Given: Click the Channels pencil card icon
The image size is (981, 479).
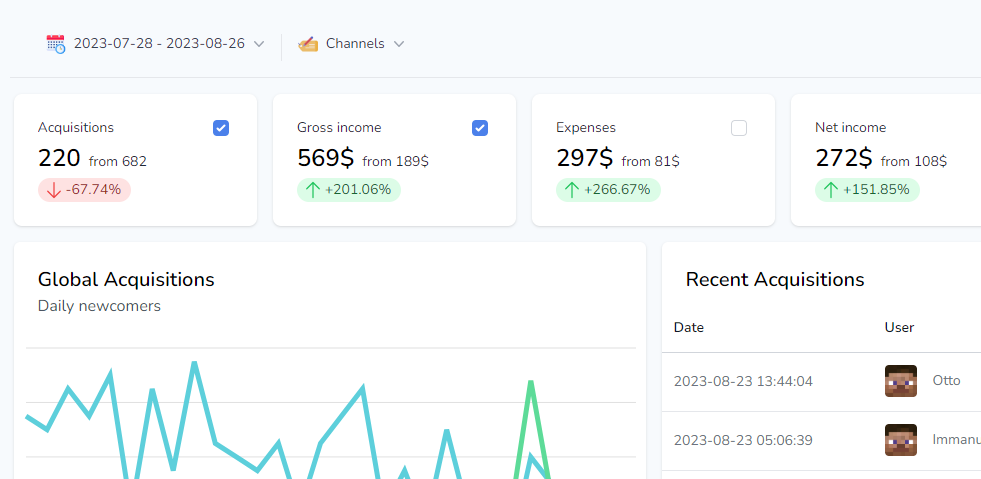Looking at the screenshot, I should (308, 44).
